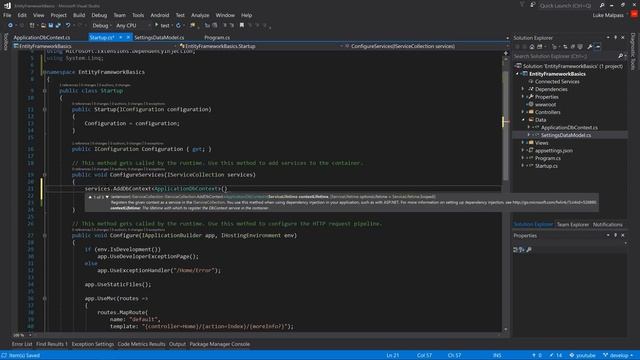This screenshot has height=360, width=640.
Task: Collapse the Startup class outlining toggle
Action: click(x=44, y=91)
